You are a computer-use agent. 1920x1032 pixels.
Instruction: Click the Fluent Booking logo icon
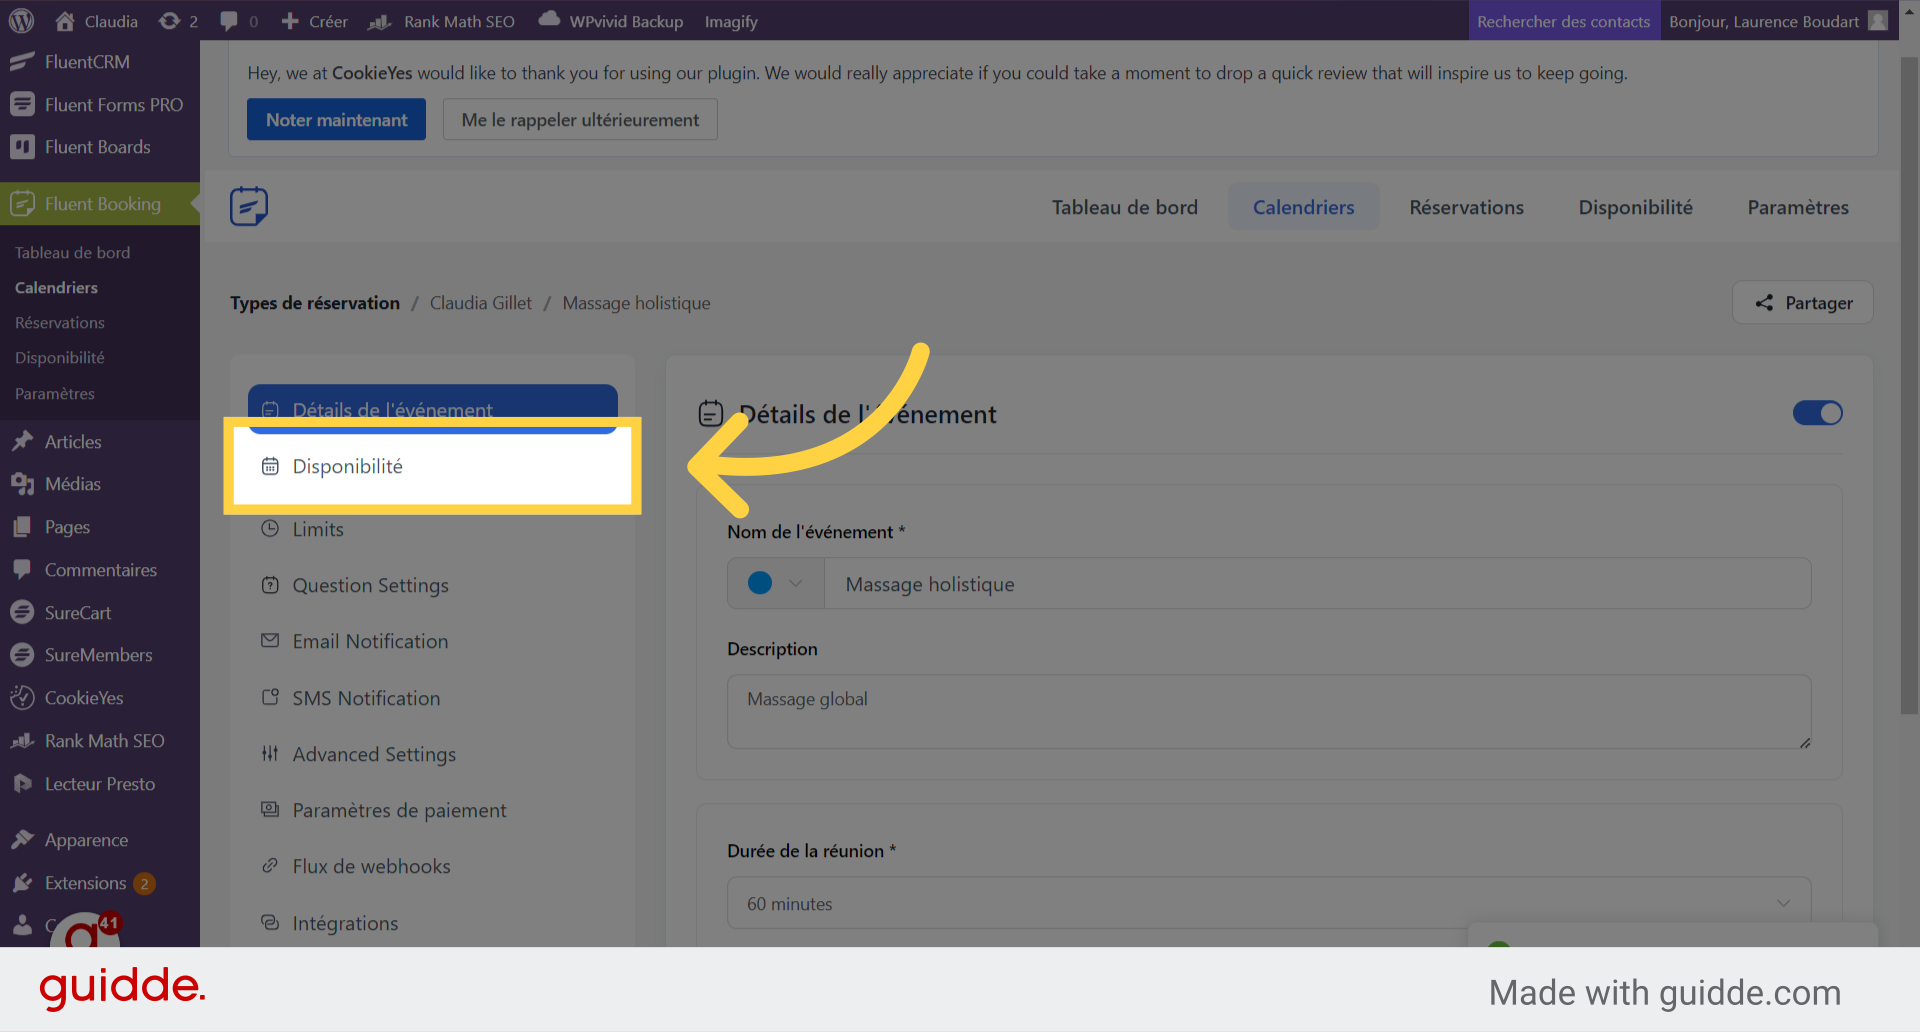point(248,207)
